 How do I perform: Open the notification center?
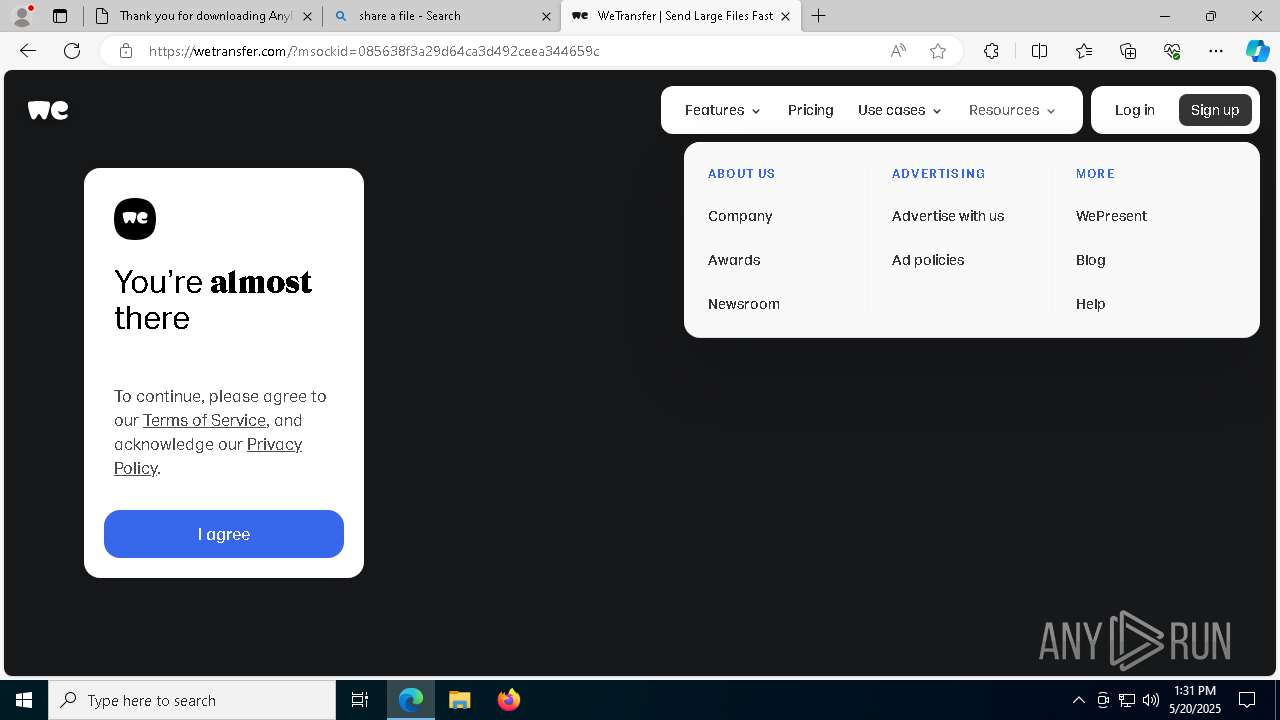(x=1247, y=700)
